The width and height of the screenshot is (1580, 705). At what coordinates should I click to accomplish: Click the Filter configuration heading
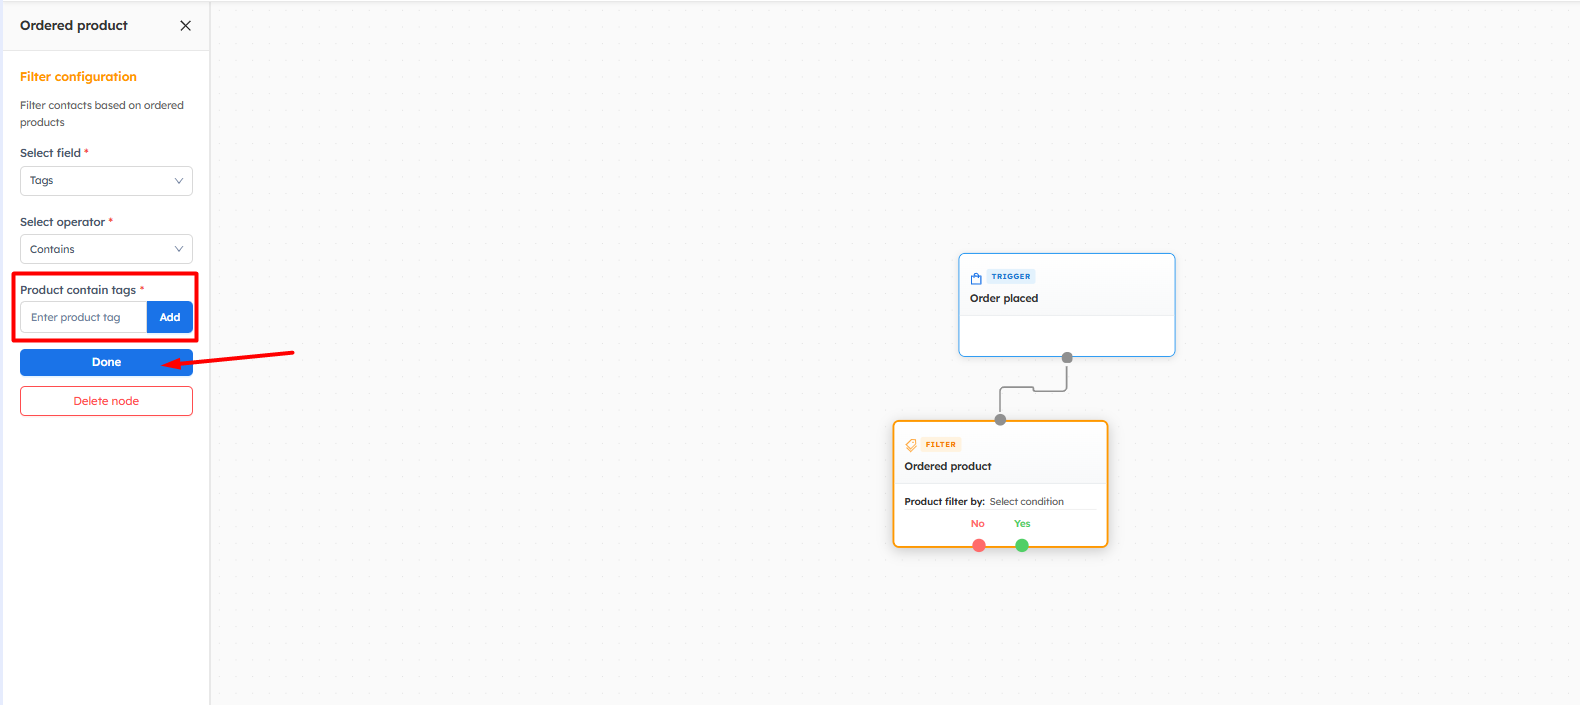[78, 77]
